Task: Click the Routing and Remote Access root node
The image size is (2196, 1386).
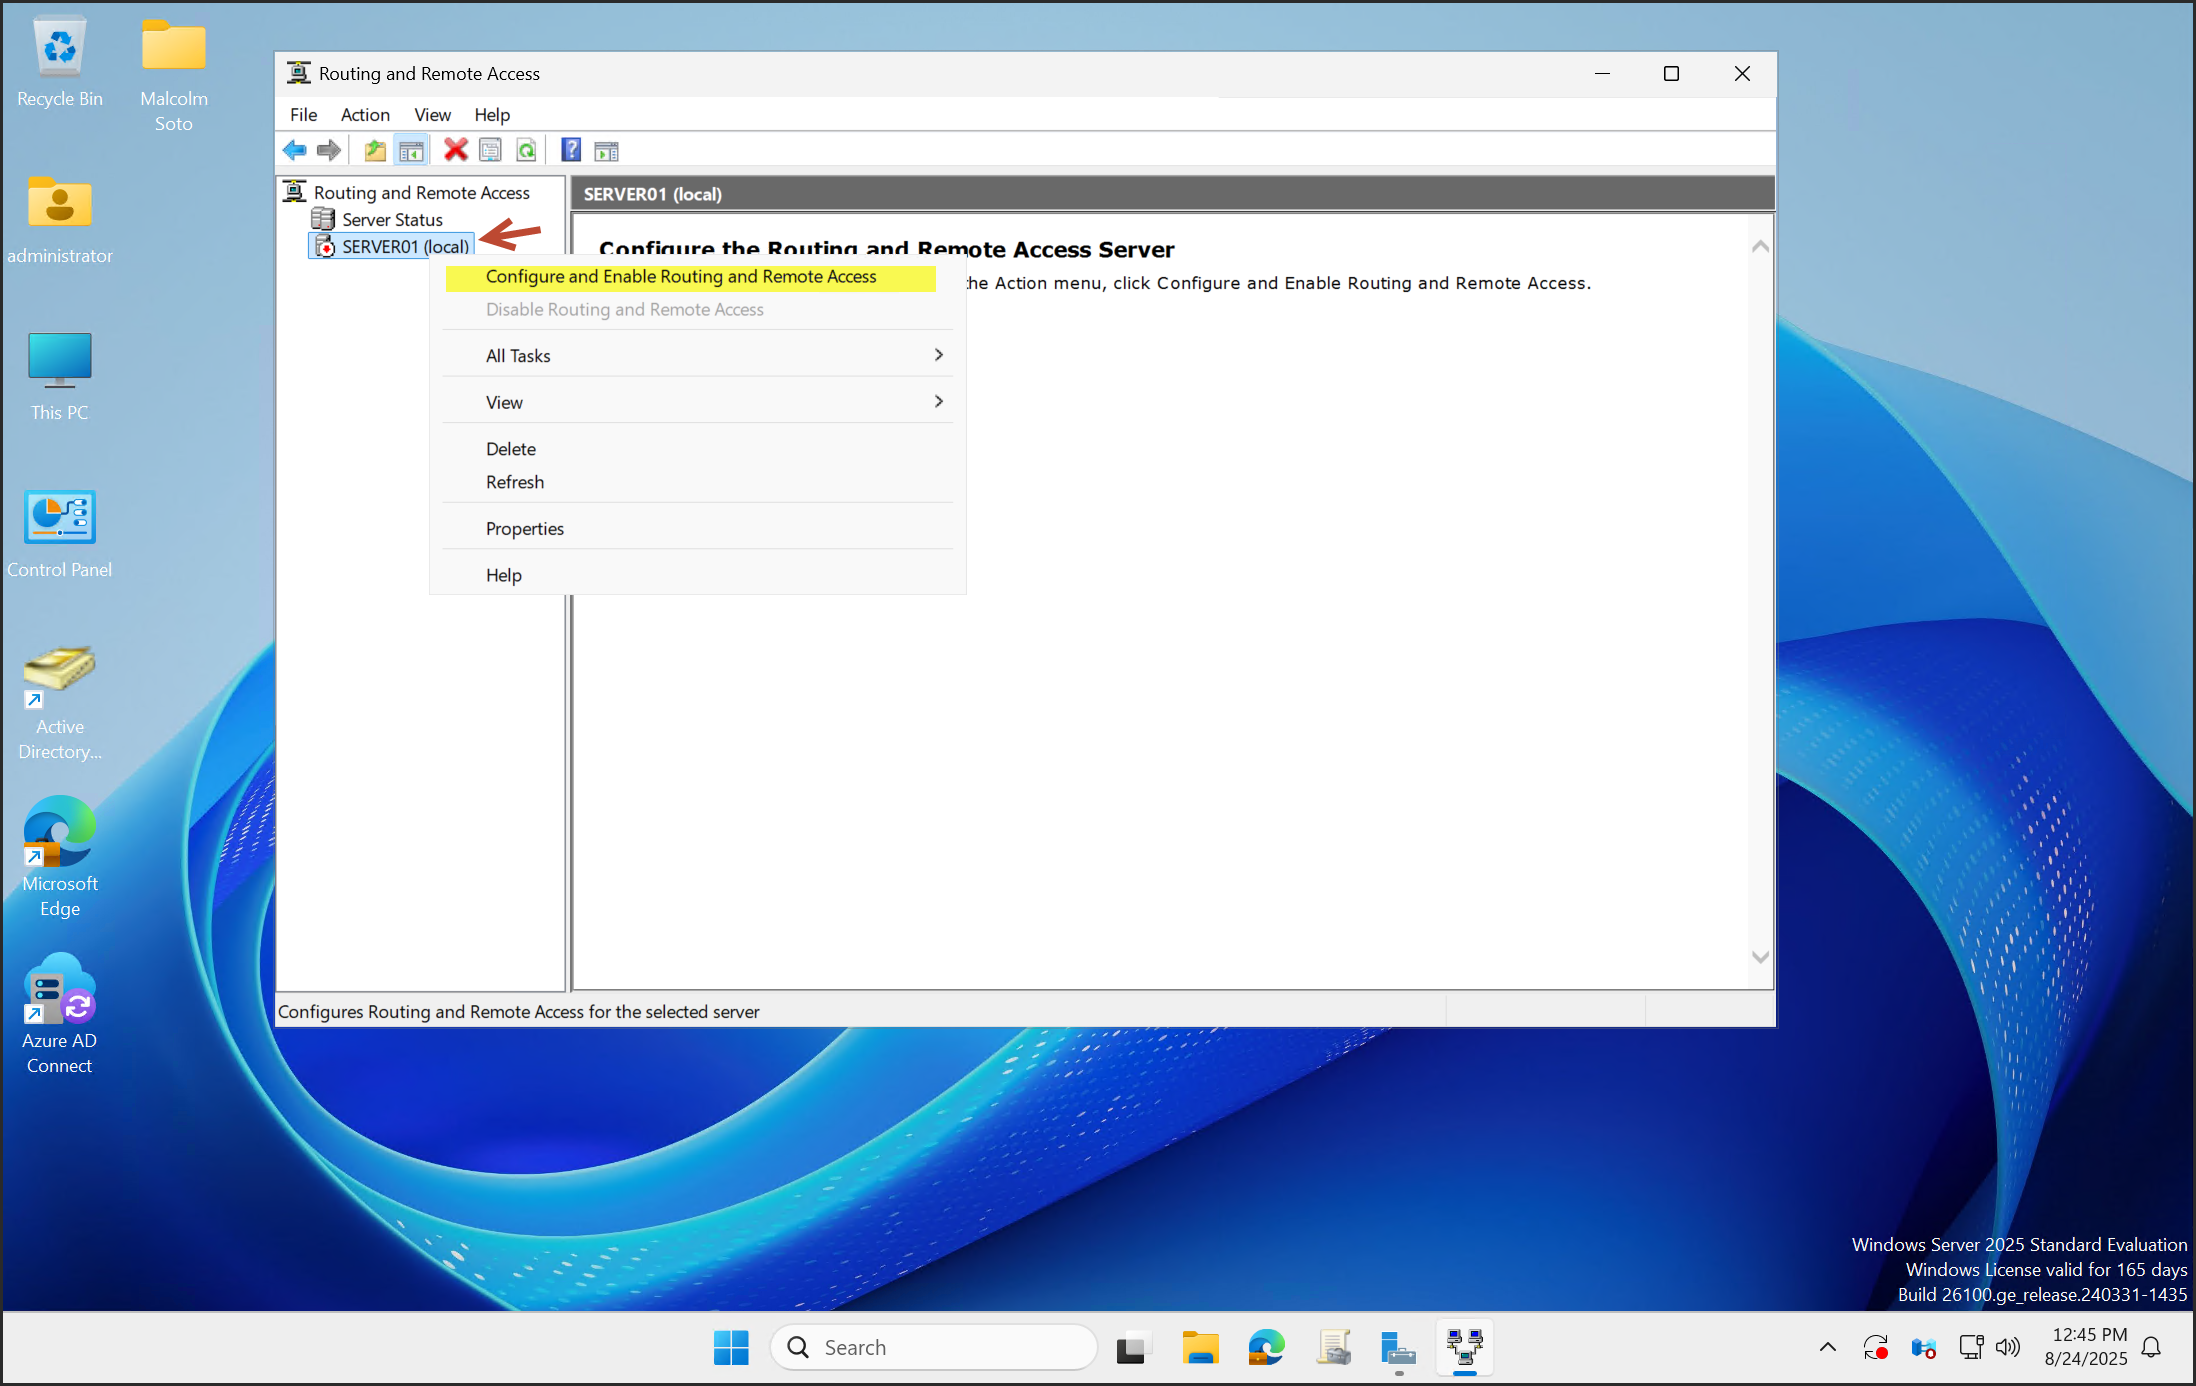Action: coord(421,193)
